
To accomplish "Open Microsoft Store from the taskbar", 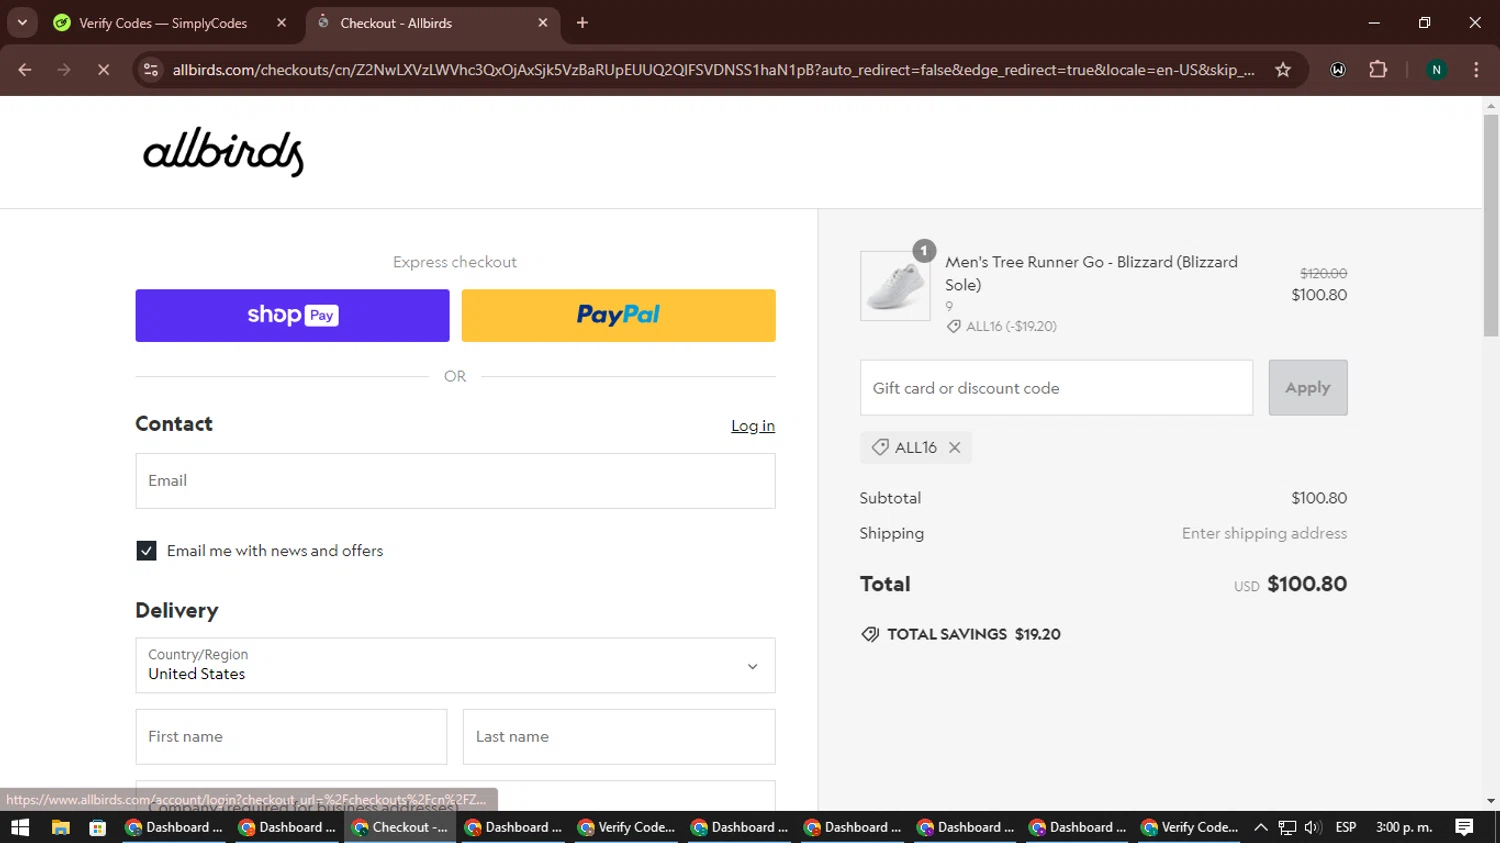I will (x=97, y=827).
